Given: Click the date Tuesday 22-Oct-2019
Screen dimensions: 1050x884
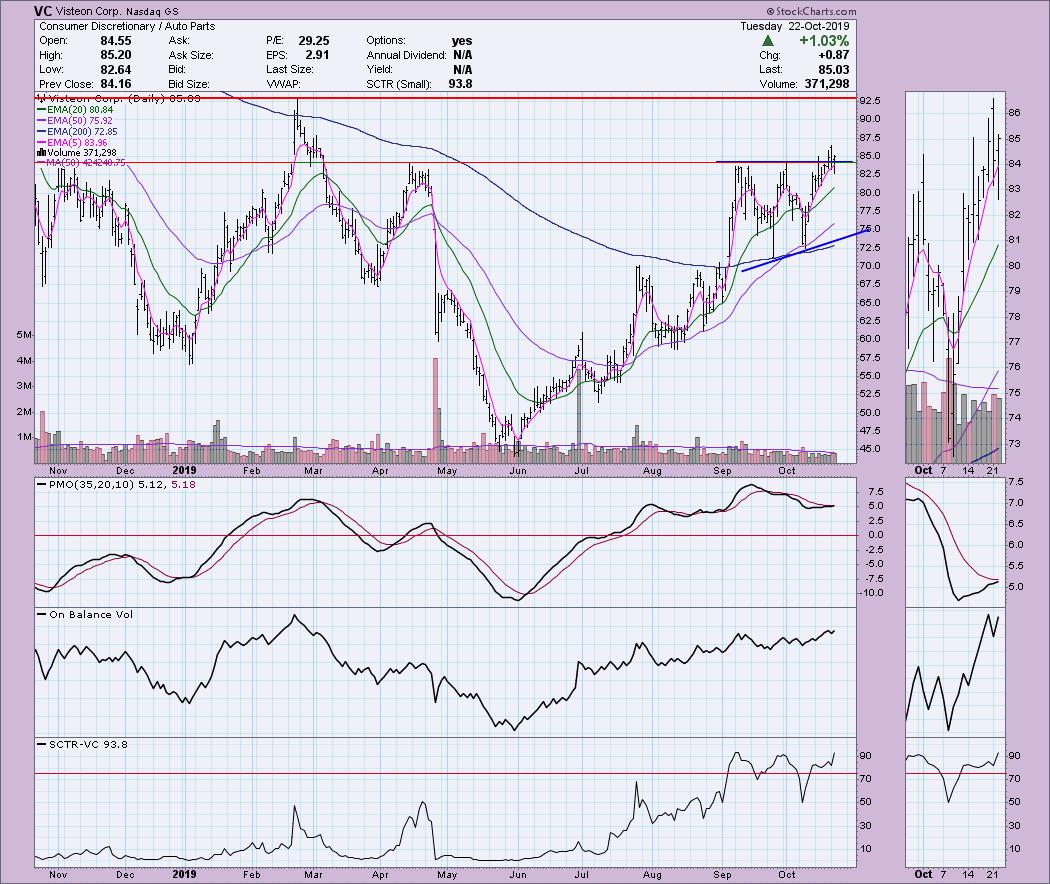Looking at the screenshot, I should point(794,26).
